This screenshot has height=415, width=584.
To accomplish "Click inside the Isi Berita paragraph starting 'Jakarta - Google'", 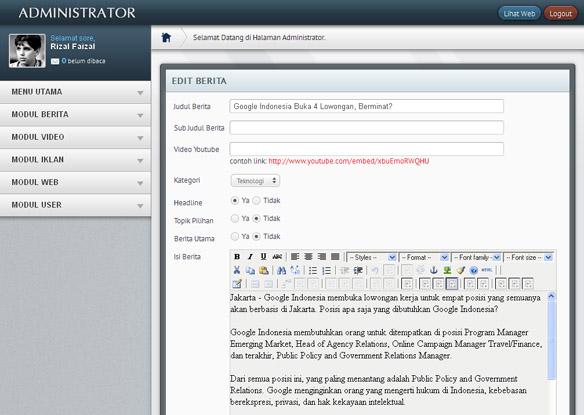I will 385,303.
